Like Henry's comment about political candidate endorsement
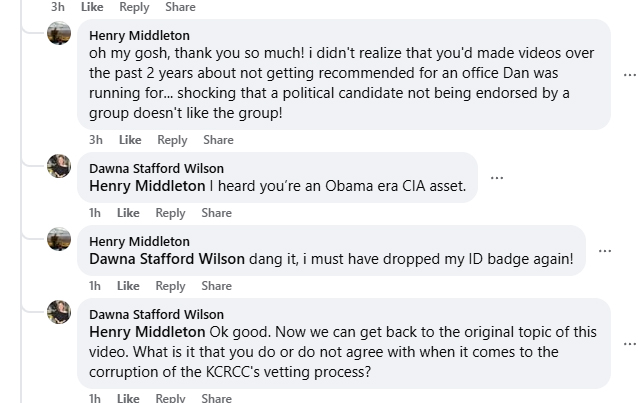Image resolution: width=638 pixels, height=403 pixels. pos(130,140)
